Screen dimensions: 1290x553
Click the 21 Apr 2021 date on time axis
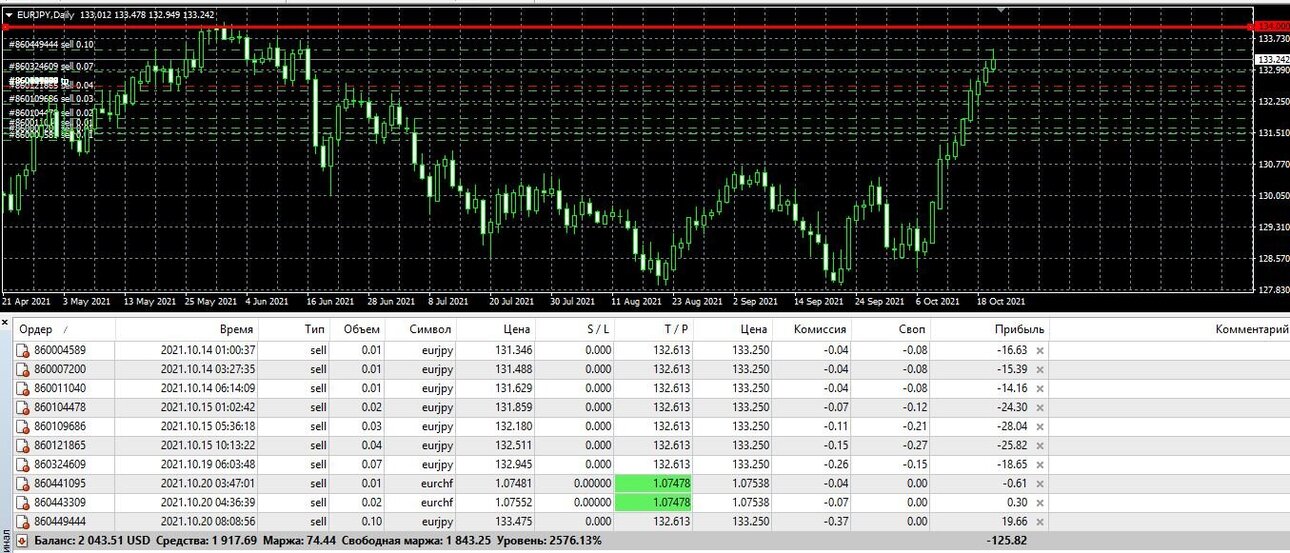tap(26, 300)
